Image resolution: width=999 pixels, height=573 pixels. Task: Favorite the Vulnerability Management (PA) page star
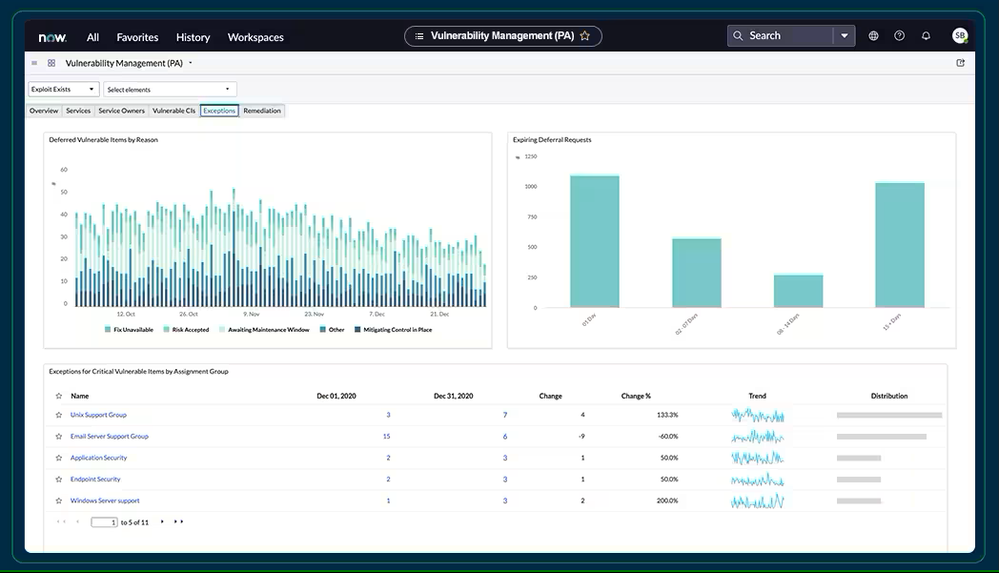(585, 36)
